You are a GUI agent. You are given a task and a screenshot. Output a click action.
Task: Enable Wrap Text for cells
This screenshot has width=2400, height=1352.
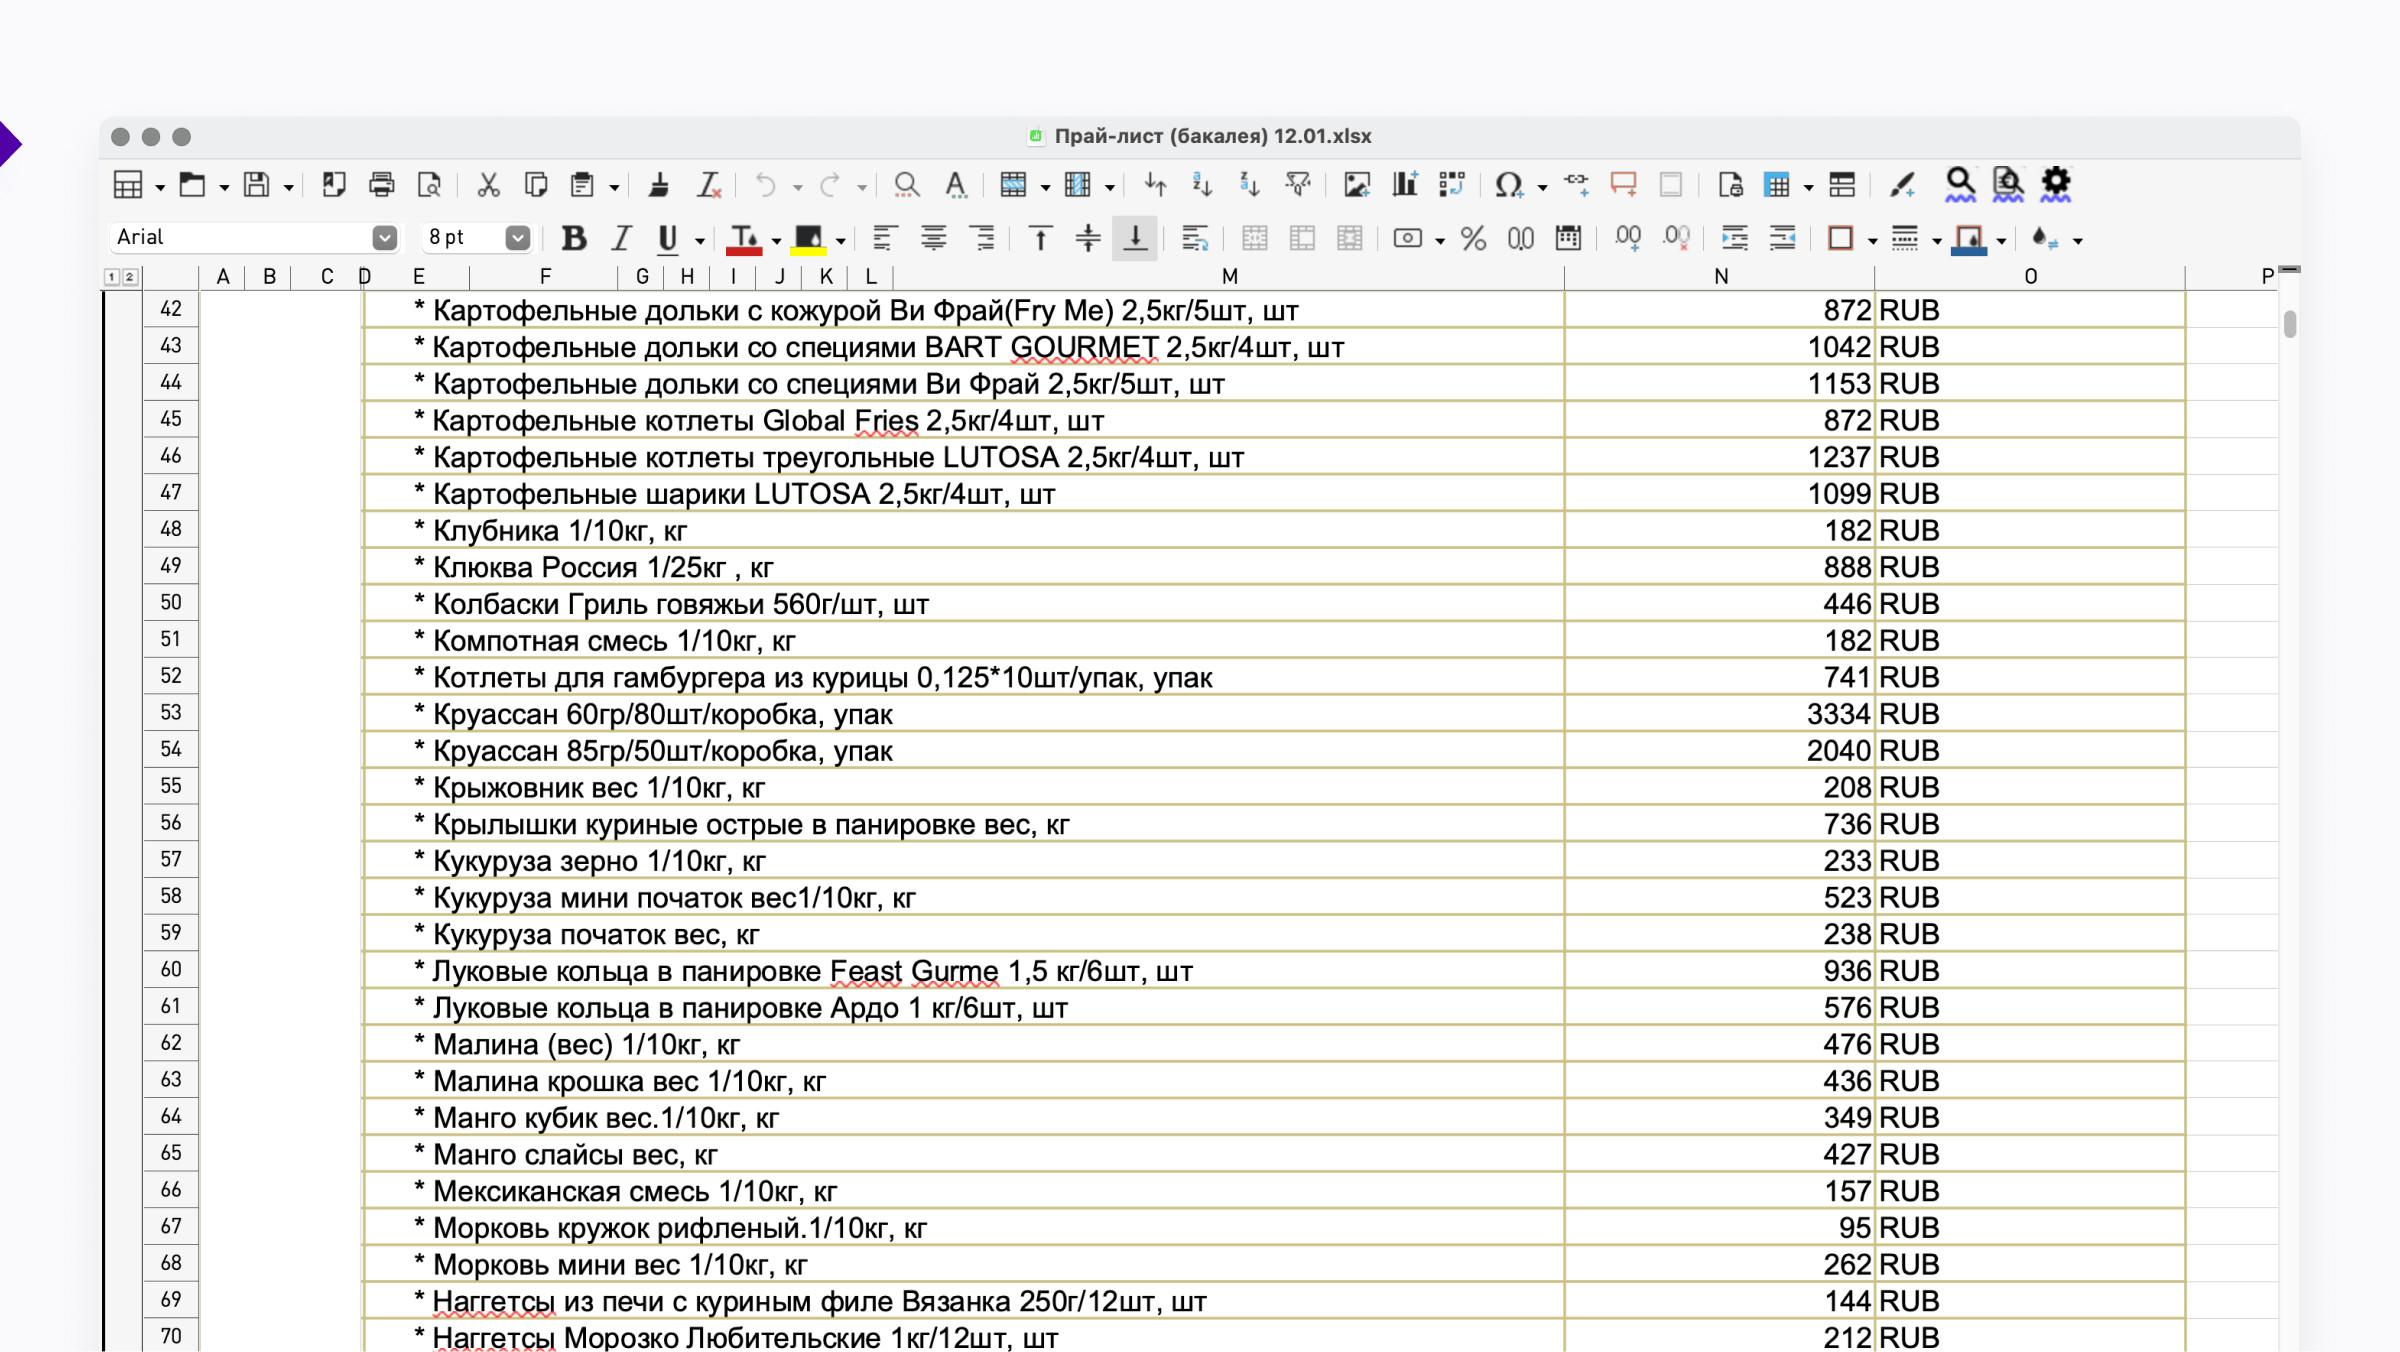click(1194, 238)
